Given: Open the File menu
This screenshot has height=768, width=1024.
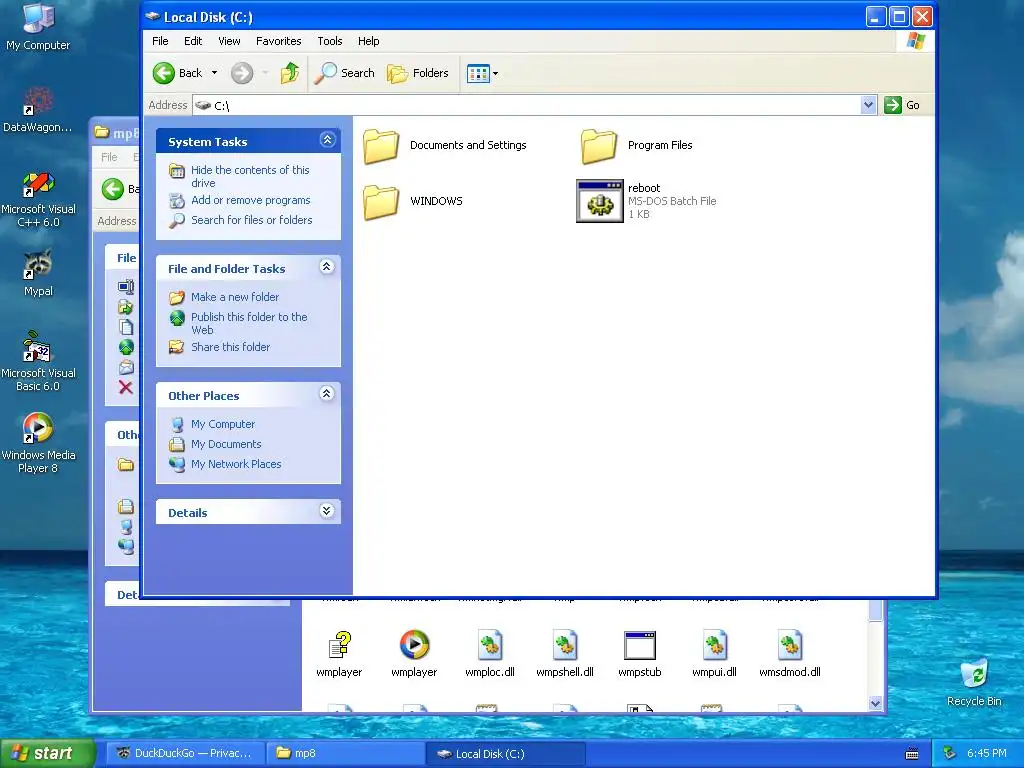Looking at the screenshot, I should (x=160, y=41).
